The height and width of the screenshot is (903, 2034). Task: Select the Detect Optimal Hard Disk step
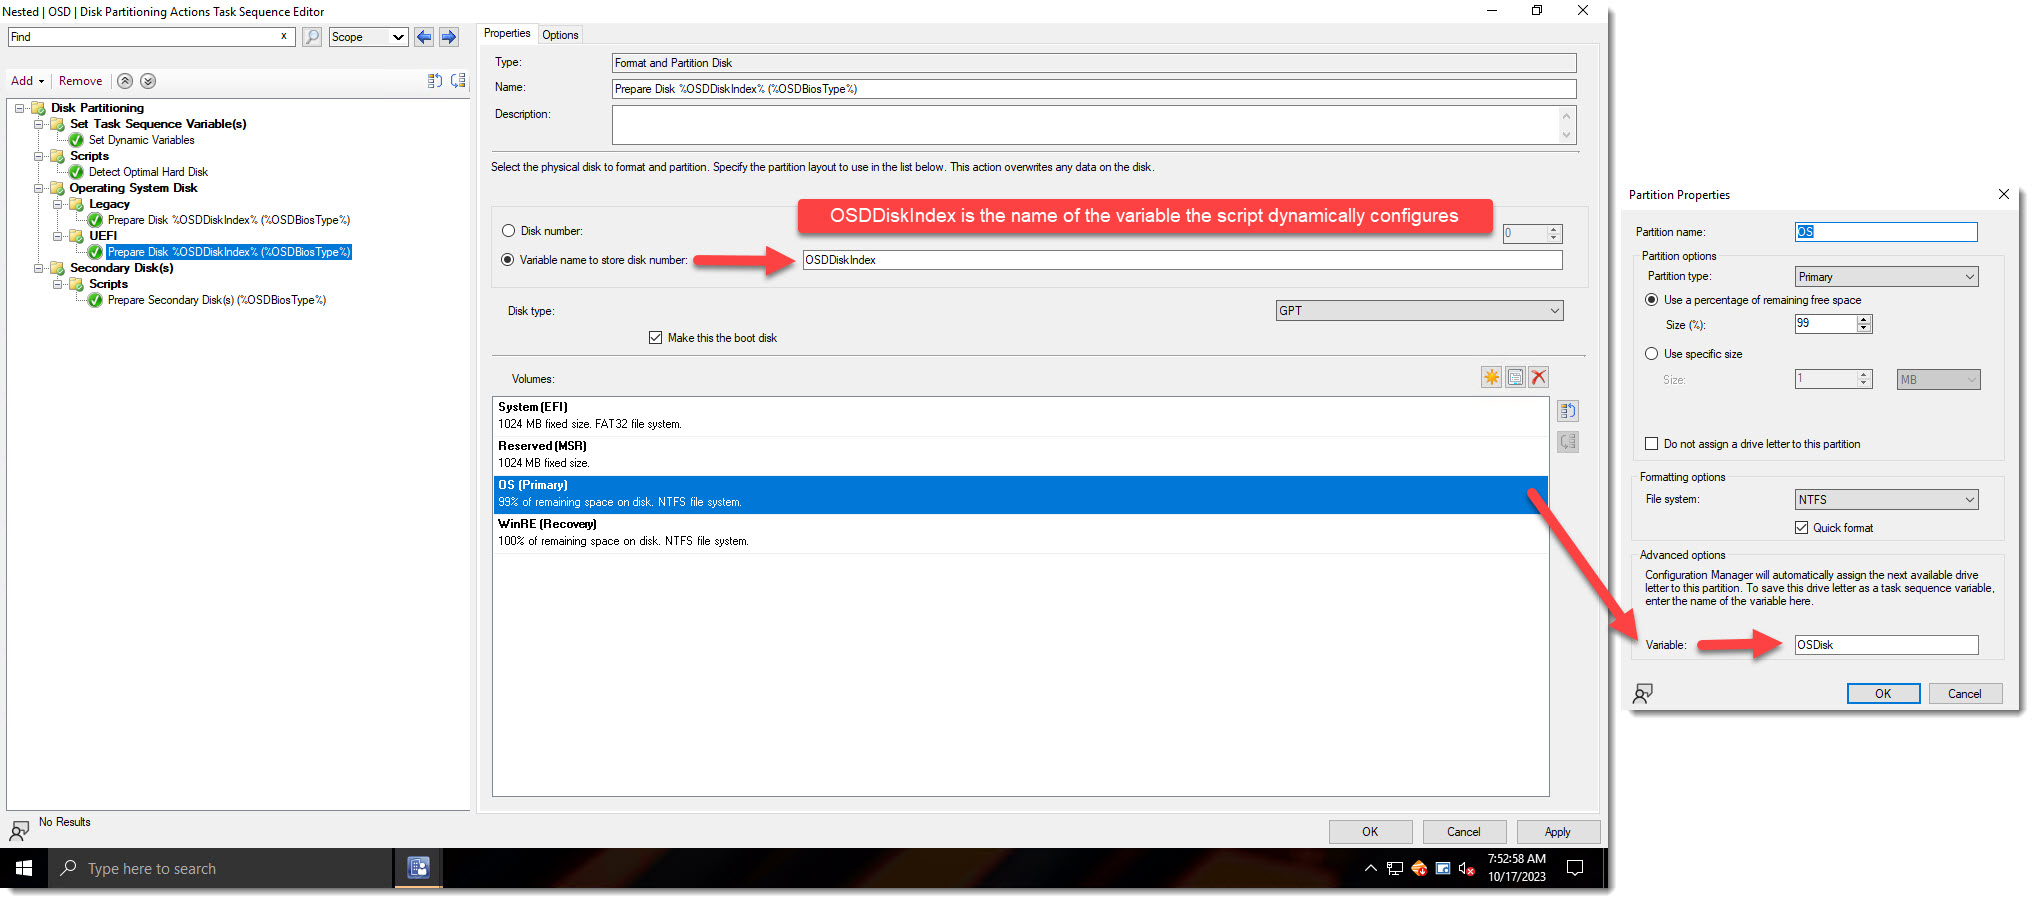click(x=148, y=172)
